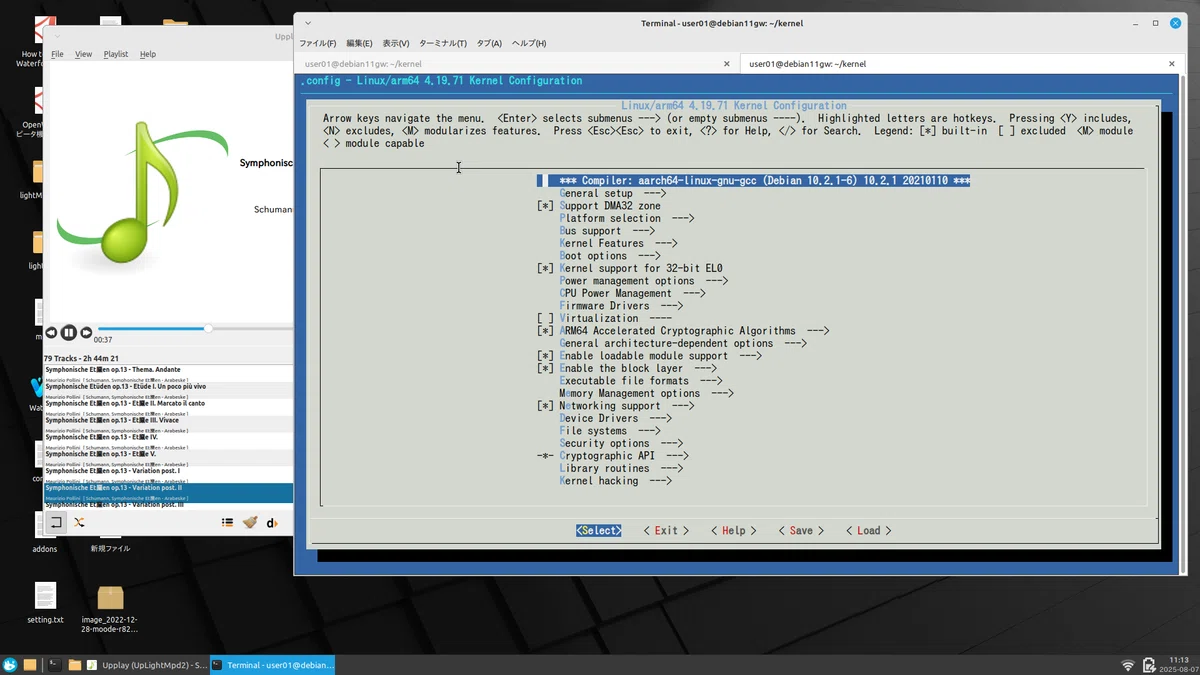Screen dimensions: 1200x675
Task: Open the Playlist menu in Upplay
Action: pyautogui.click(x=116, y=54)
